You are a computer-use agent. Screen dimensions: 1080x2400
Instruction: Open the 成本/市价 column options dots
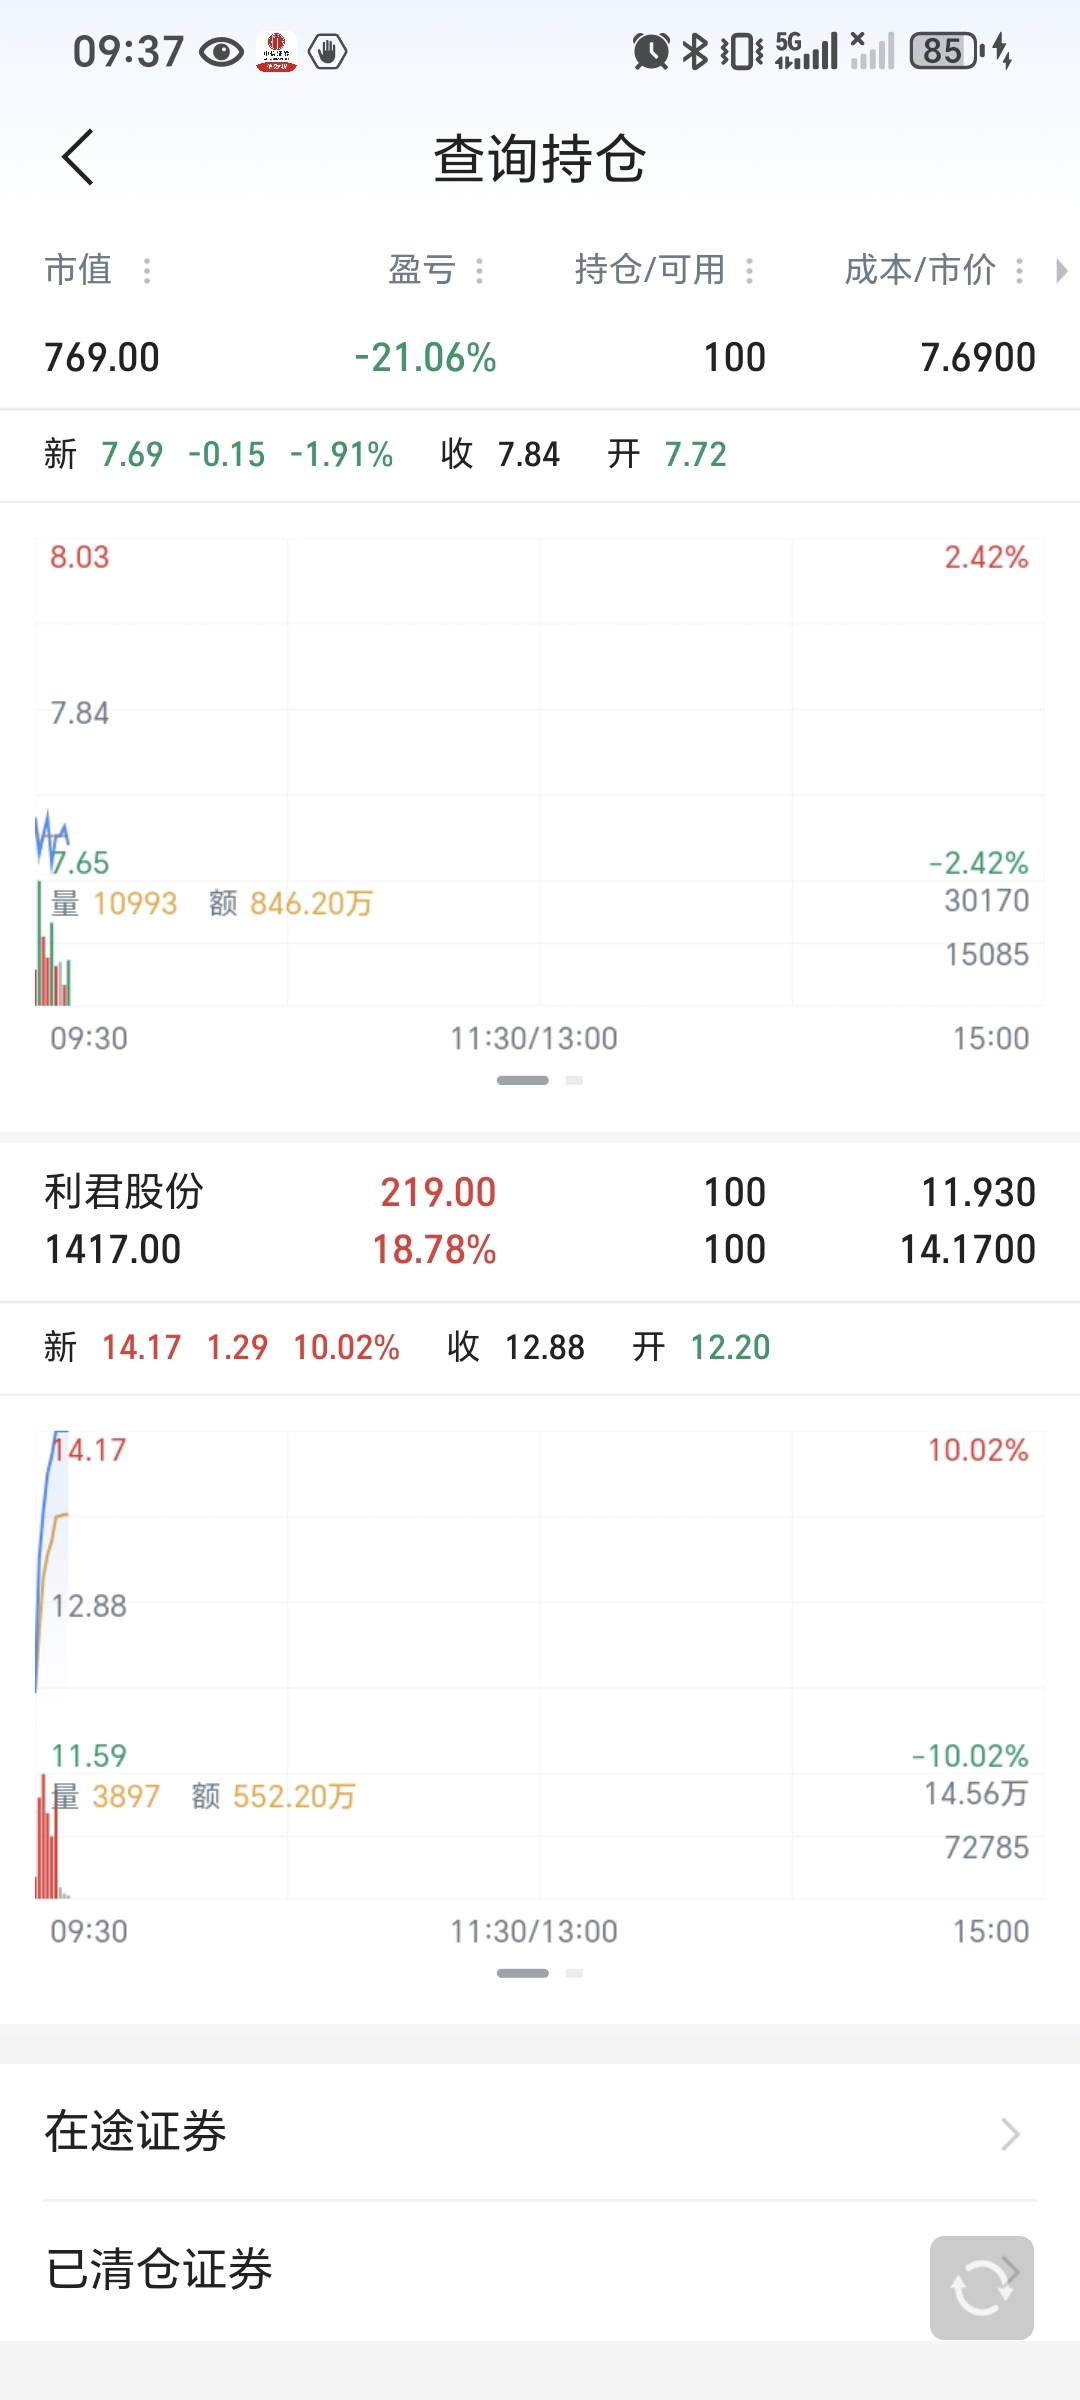pyautogui.click(x=1020, y=270)
